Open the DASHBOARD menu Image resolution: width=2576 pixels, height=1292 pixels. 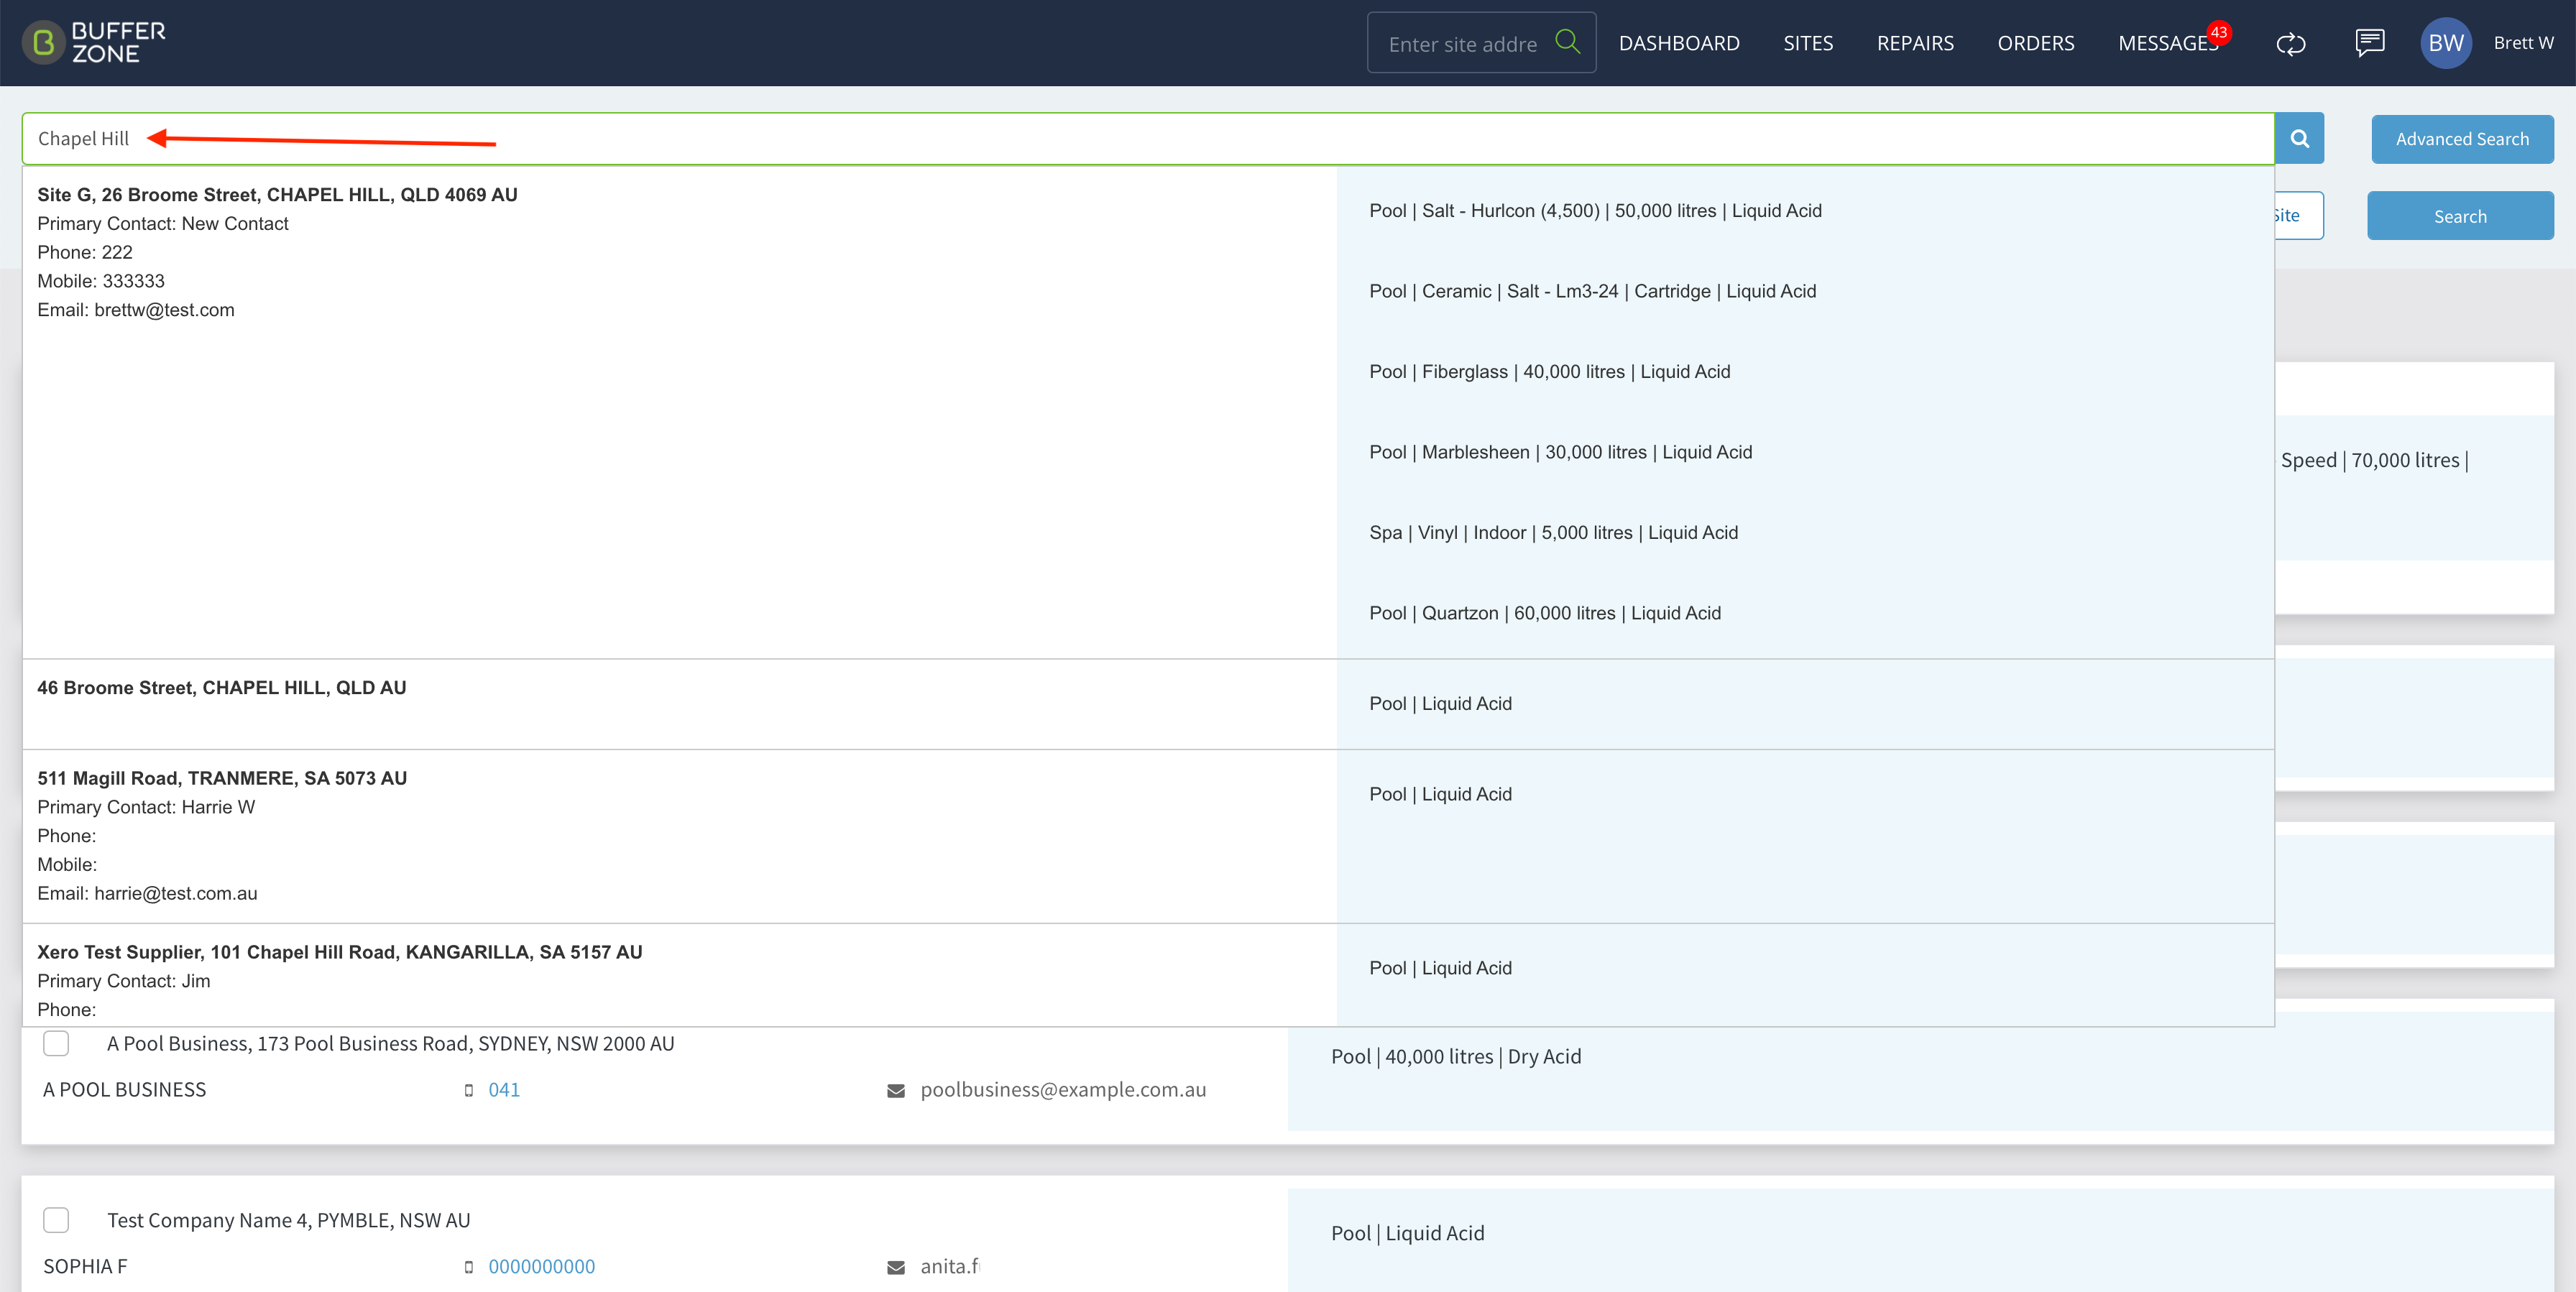1679,43
